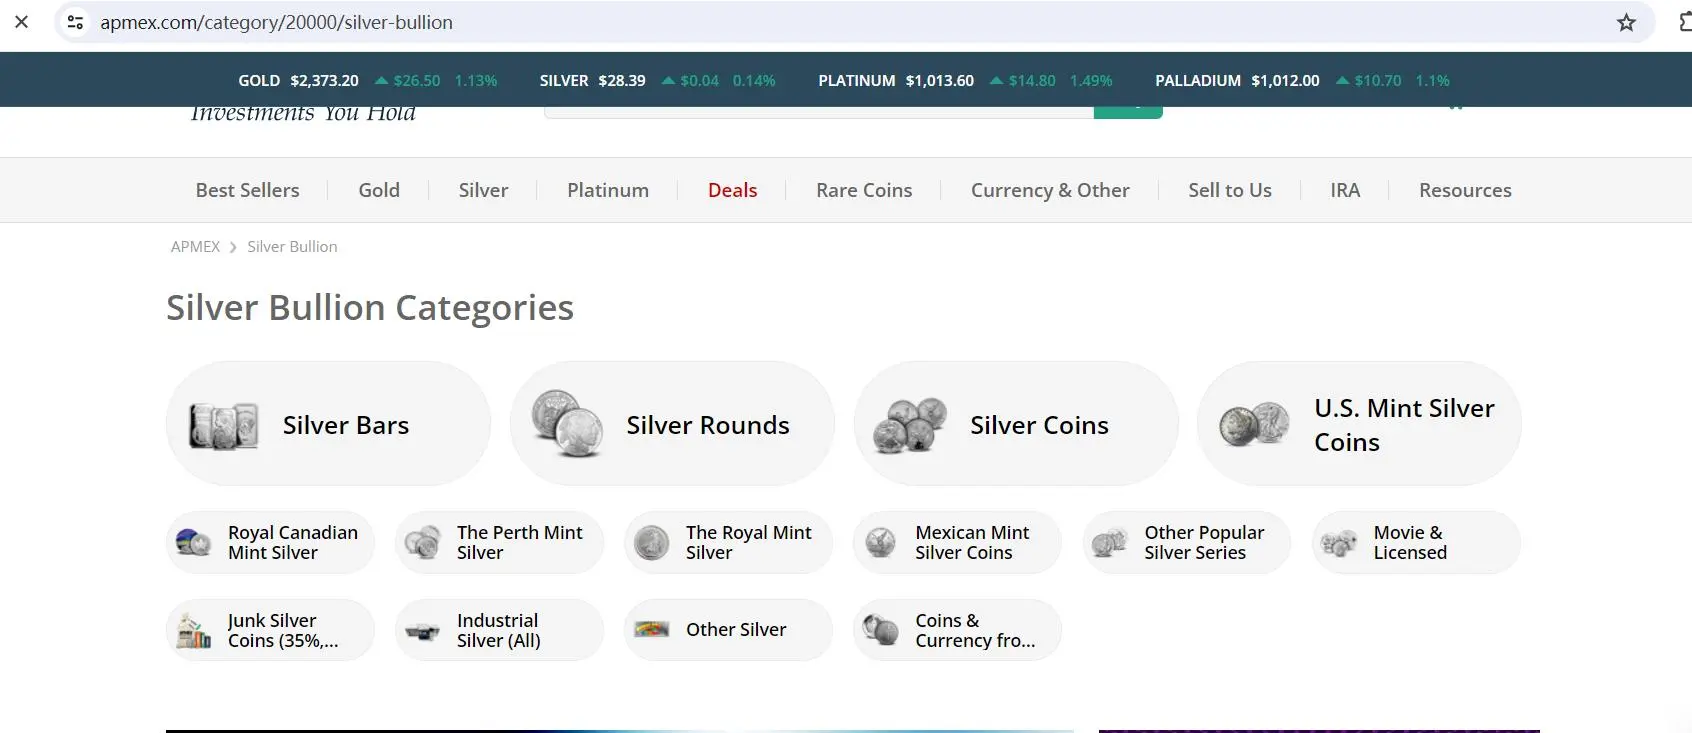1692x733 pixels.
Task: Open the Sell to Us menu
Action: [x=1230, y=190]
